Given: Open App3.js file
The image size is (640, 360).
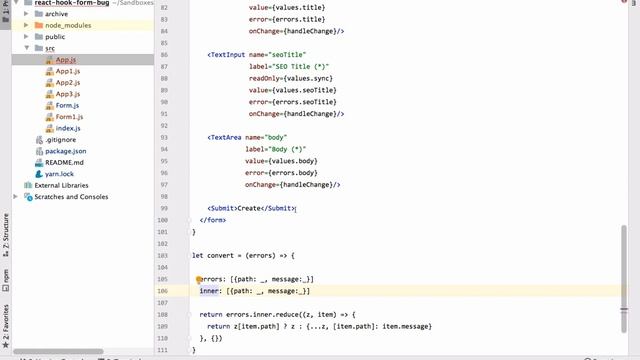Looking at the screenshot, I should click(x=68, y=94).
